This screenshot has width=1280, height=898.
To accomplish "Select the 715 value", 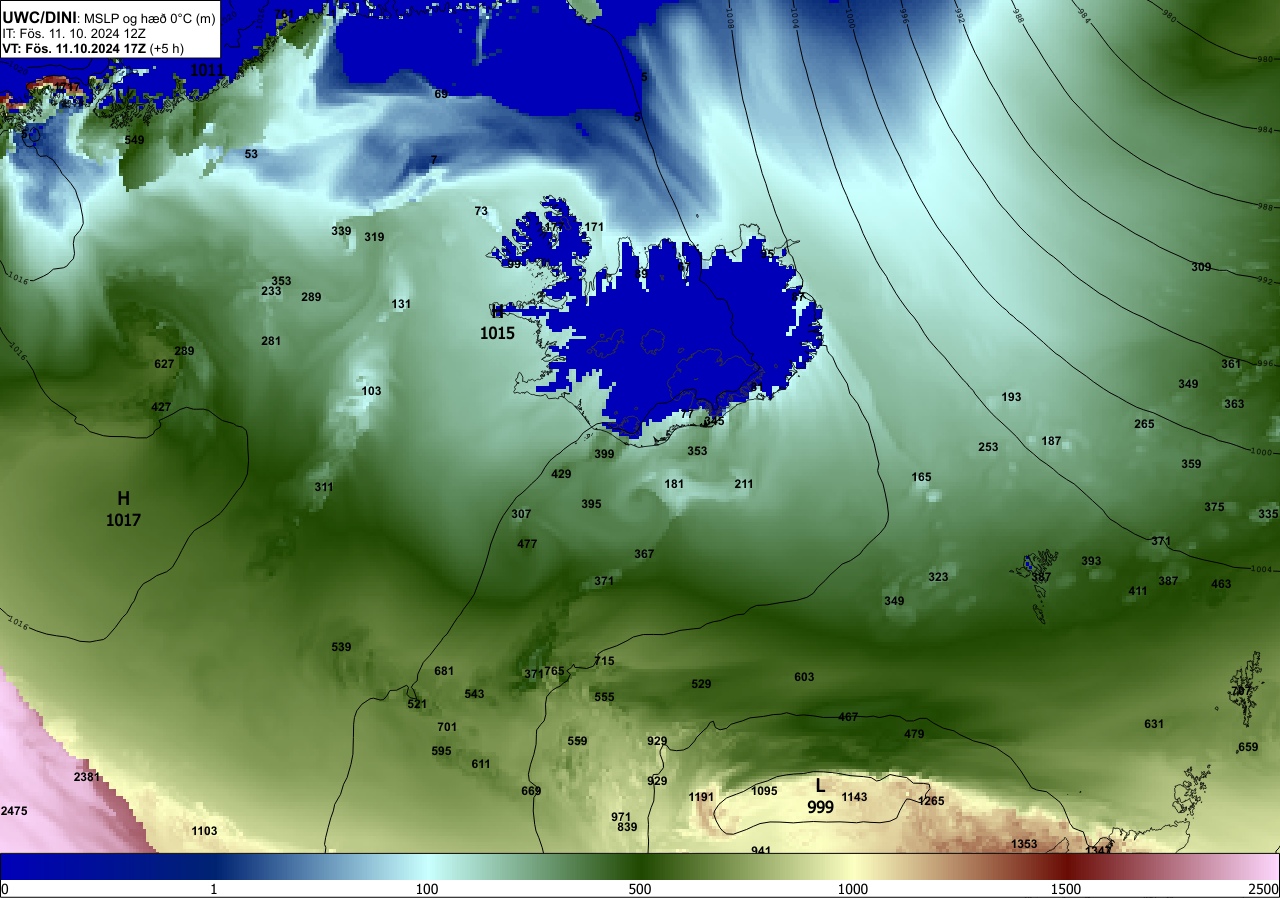I will (604, 661).
